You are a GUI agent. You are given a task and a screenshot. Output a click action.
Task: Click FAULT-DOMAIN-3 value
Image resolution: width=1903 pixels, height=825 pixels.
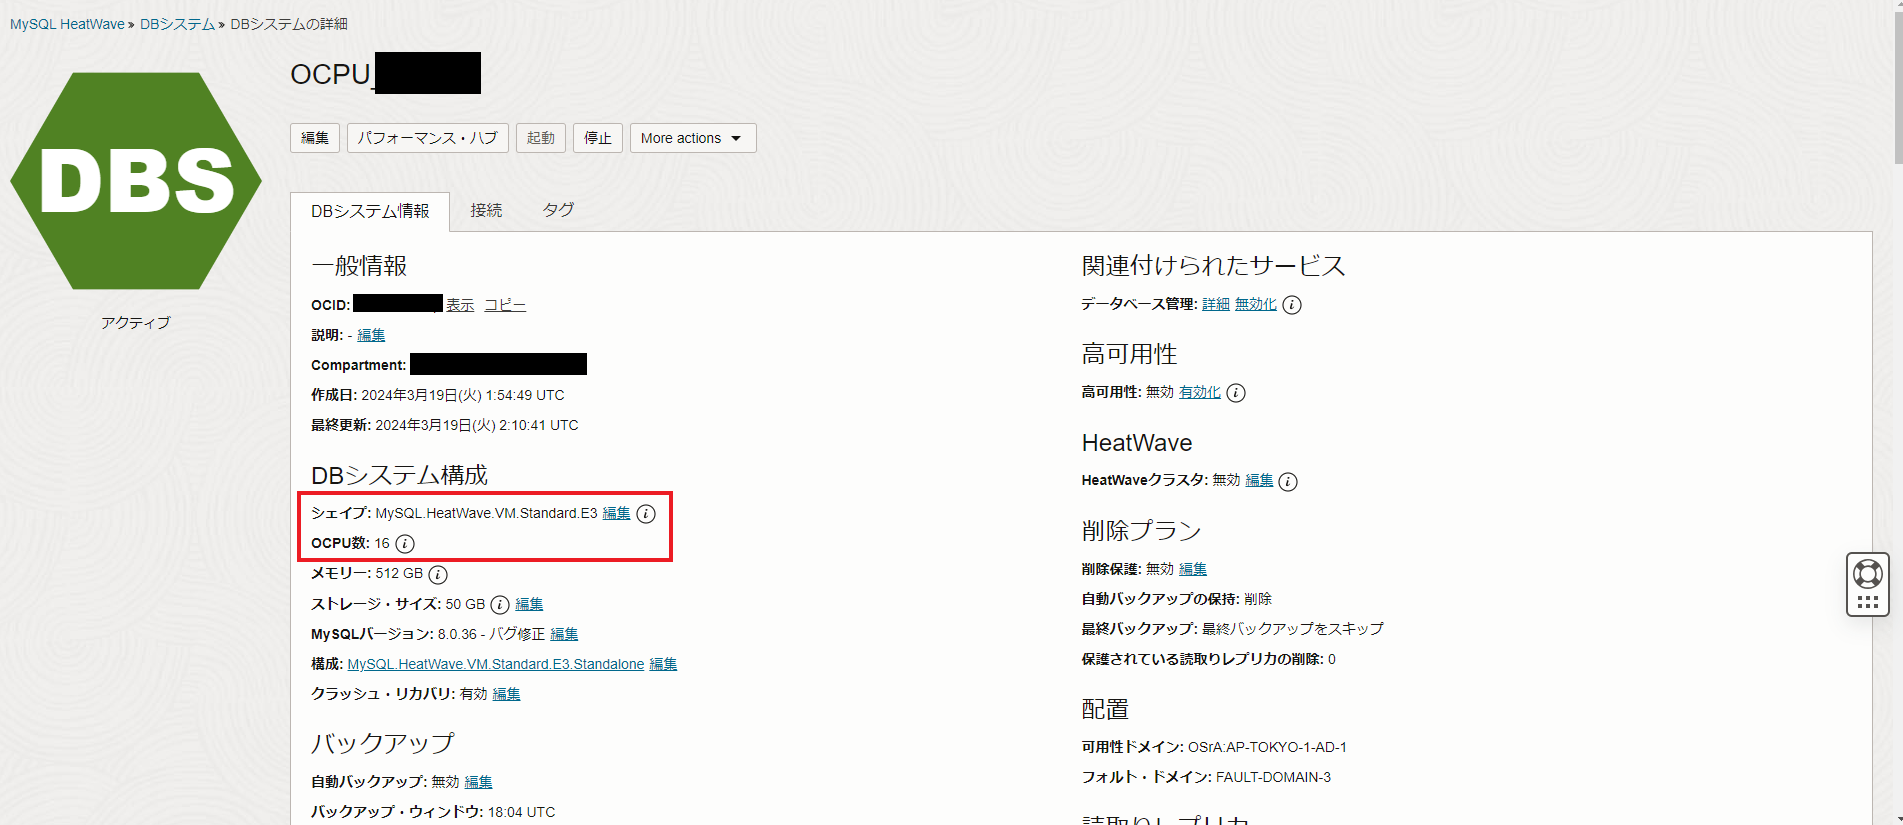(x=1273, y=777)
